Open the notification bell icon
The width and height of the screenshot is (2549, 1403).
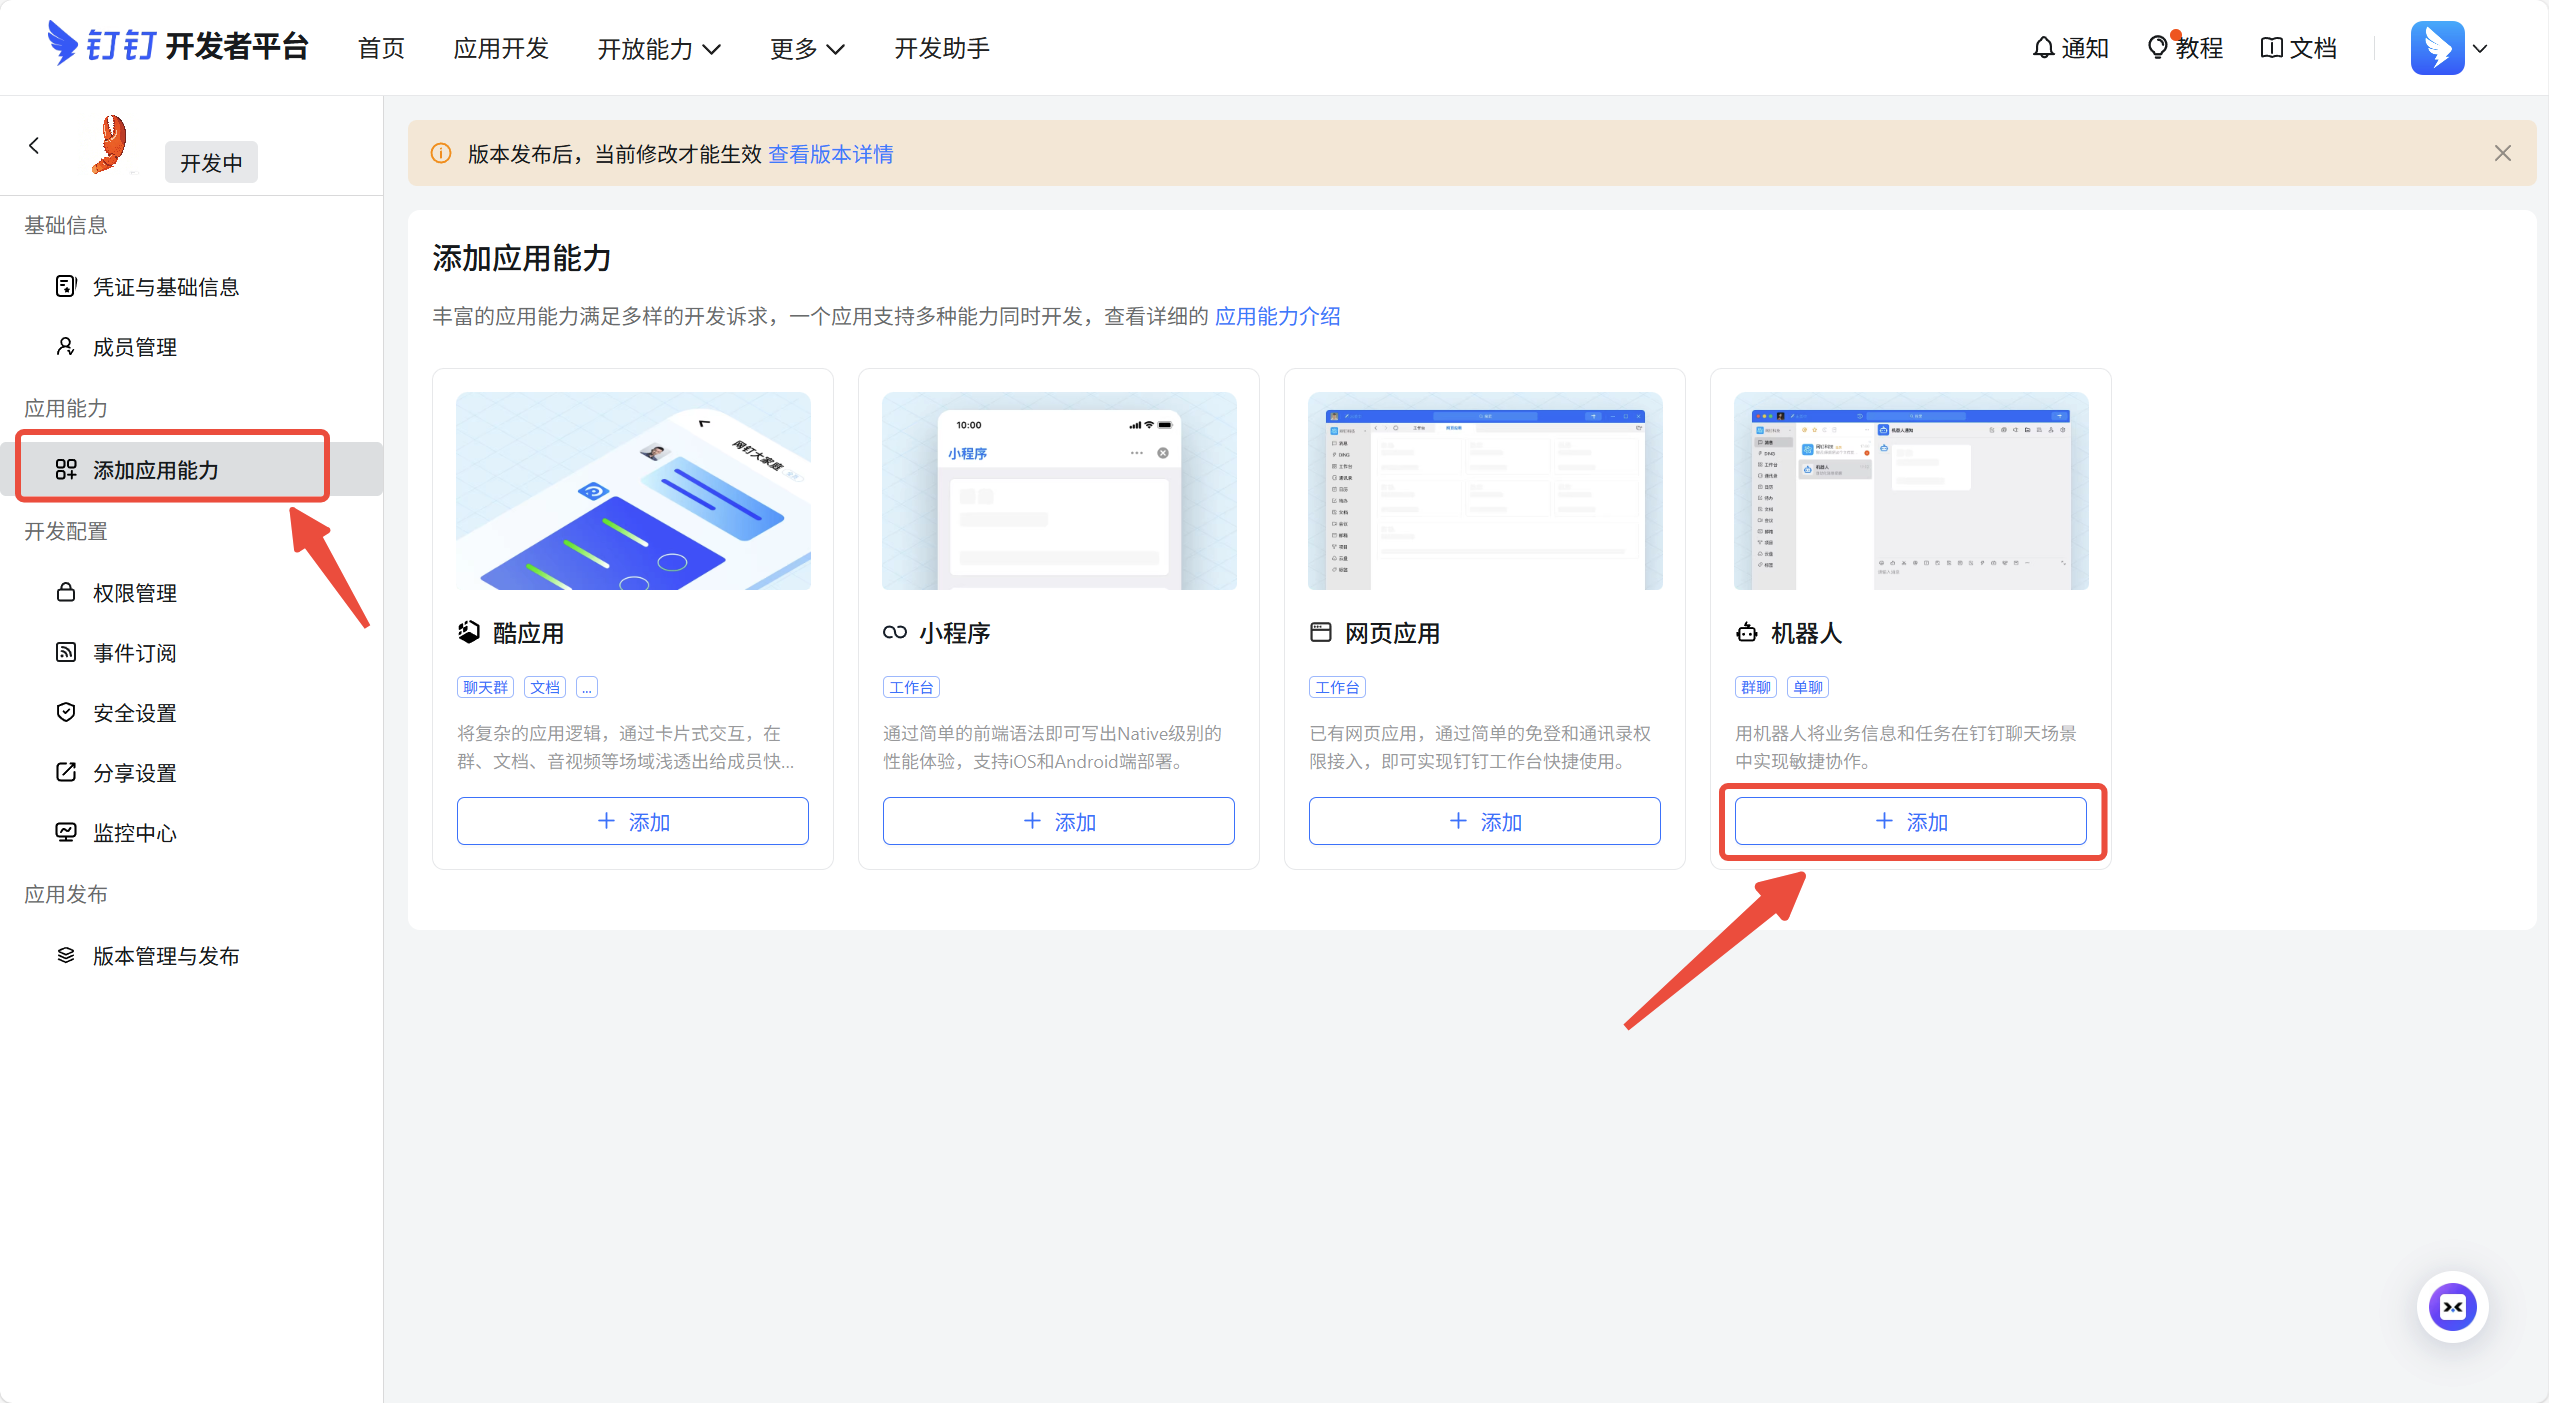pyautogui.click(x=2043, y=48)
